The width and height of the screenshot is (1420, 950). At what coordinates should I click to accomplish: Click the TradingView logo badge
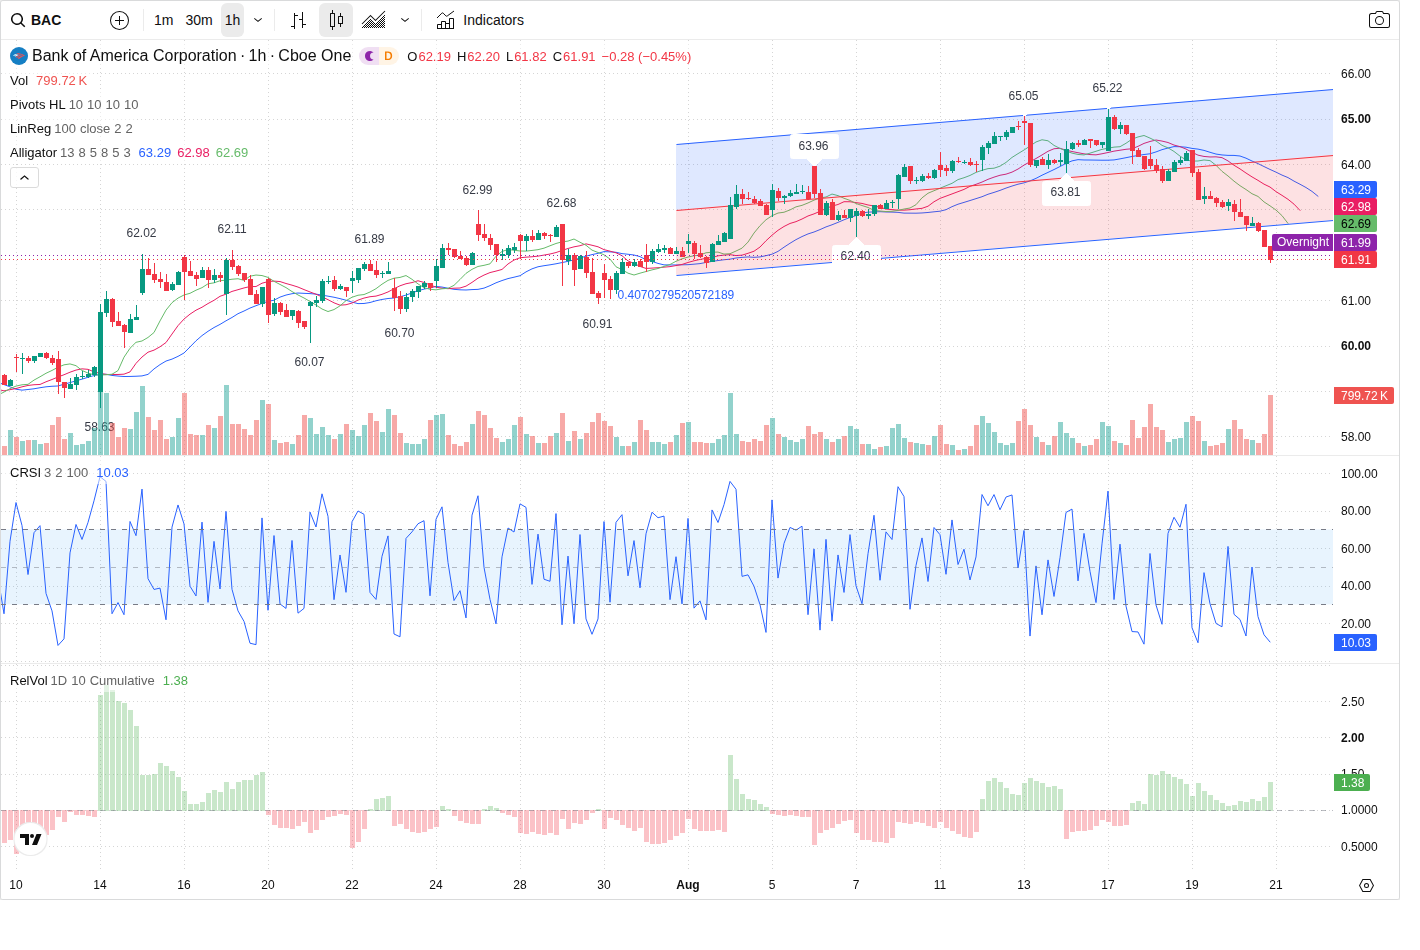[x=31, y=839]
